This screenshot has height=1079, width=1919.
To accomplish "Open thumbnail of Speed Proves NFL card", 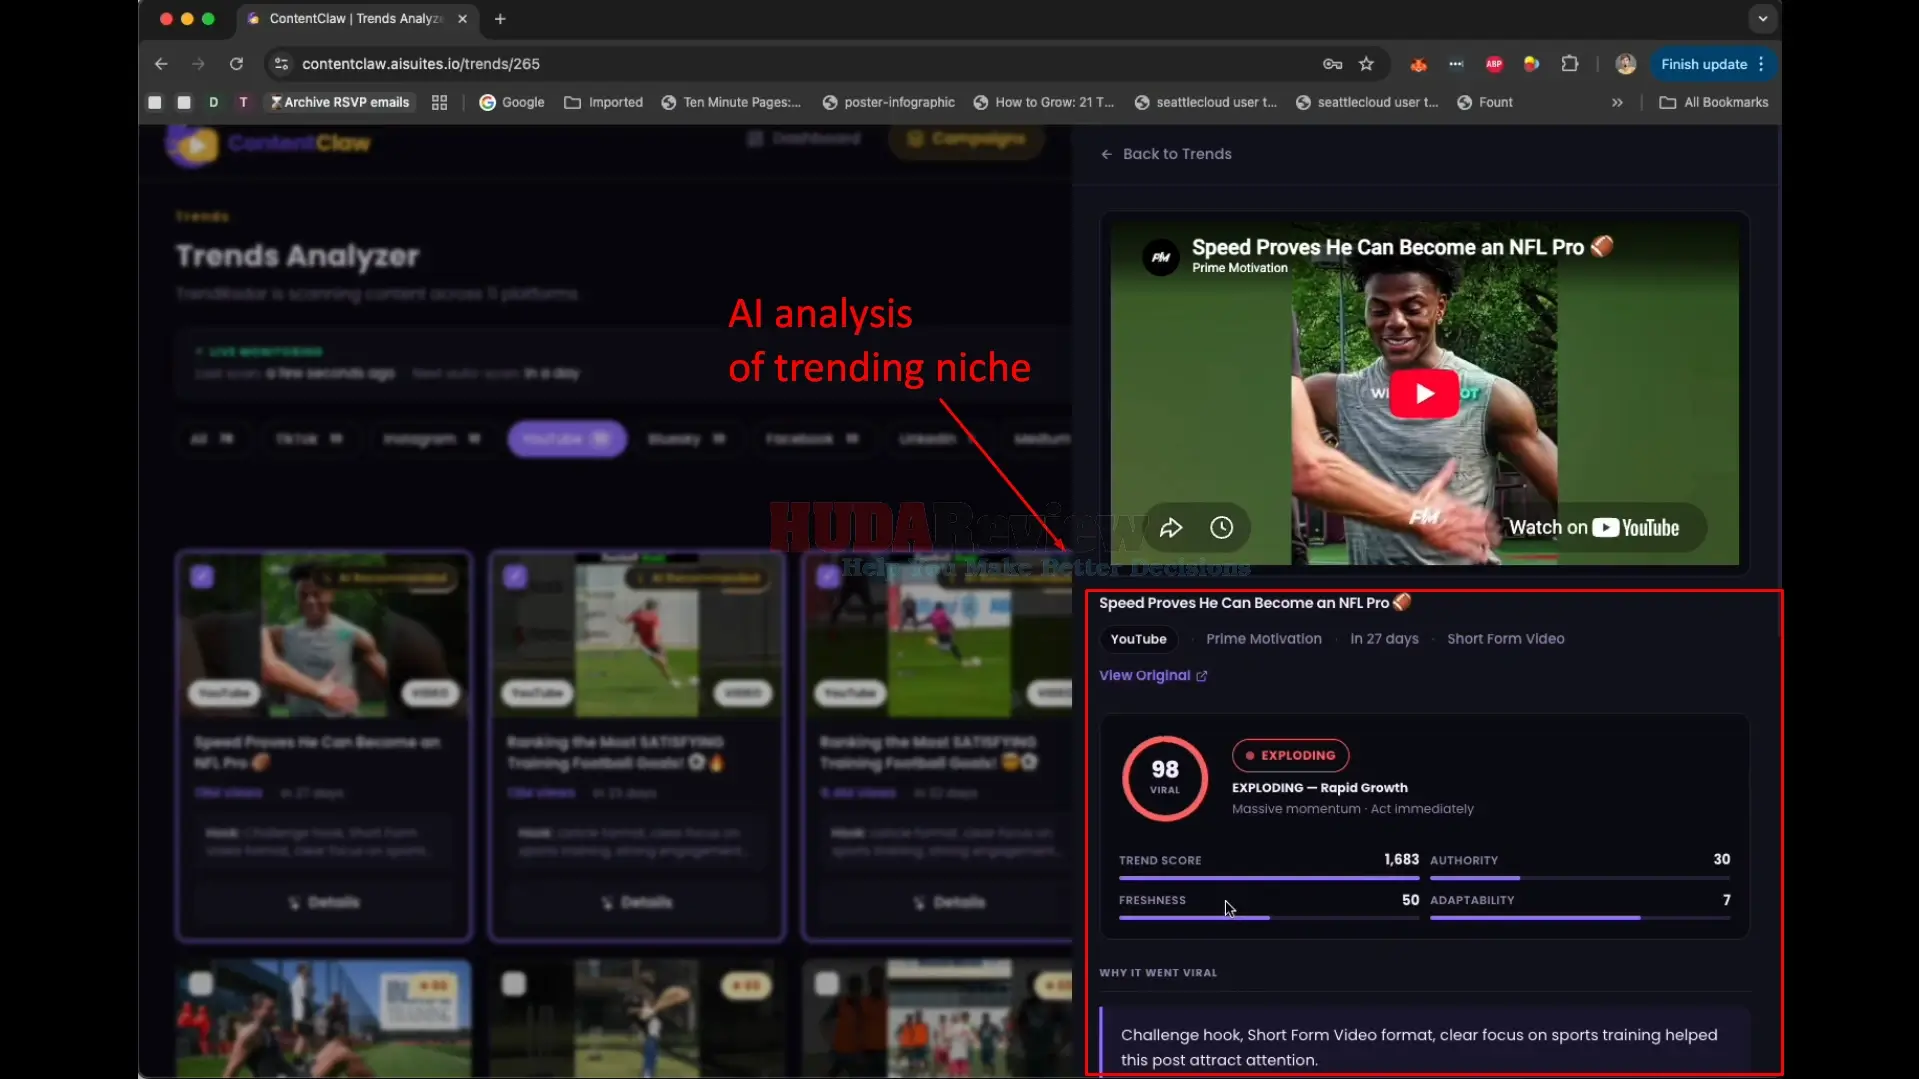I will (324, 636).
